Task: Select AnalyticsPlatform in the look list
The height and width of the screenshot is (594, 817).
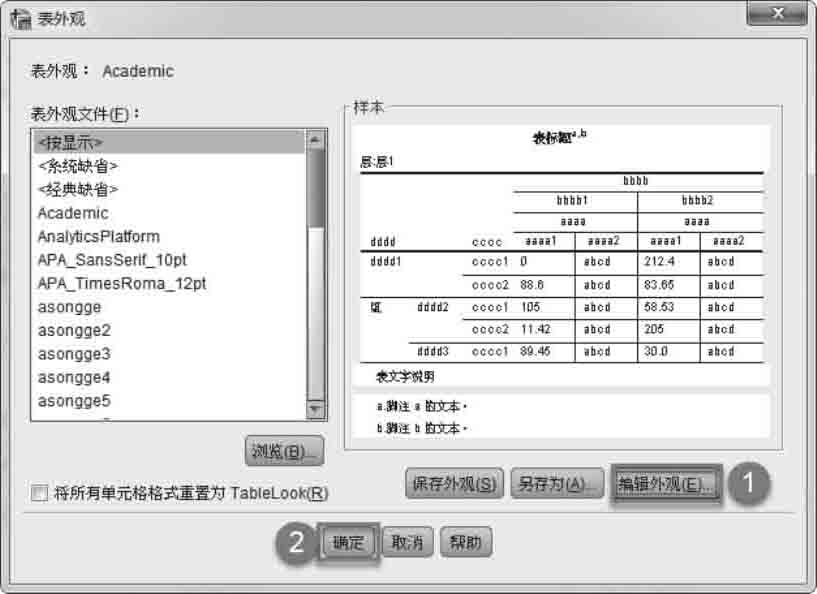Action: pyautogui.click(x=169, y=237)
